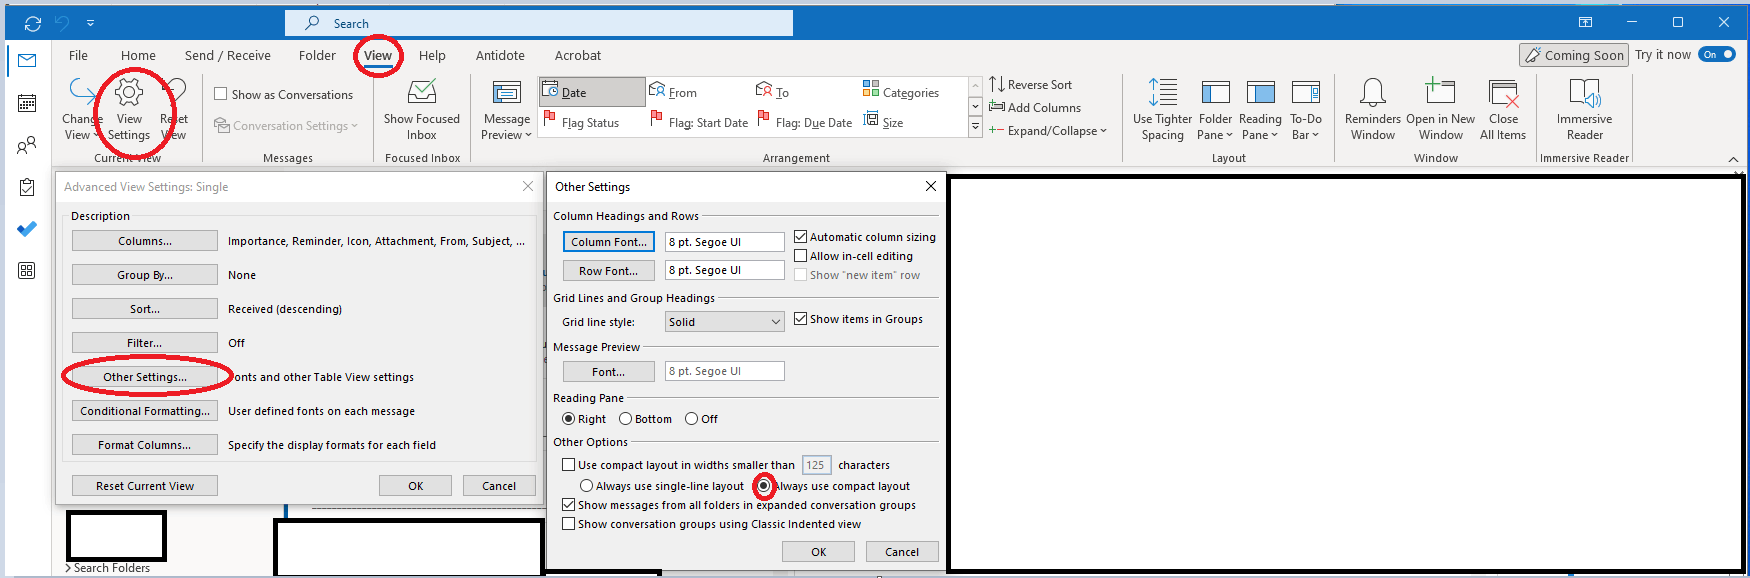Click Open in New Window
Viewport: 1750px width, 578px height.
click(1440, 110)
